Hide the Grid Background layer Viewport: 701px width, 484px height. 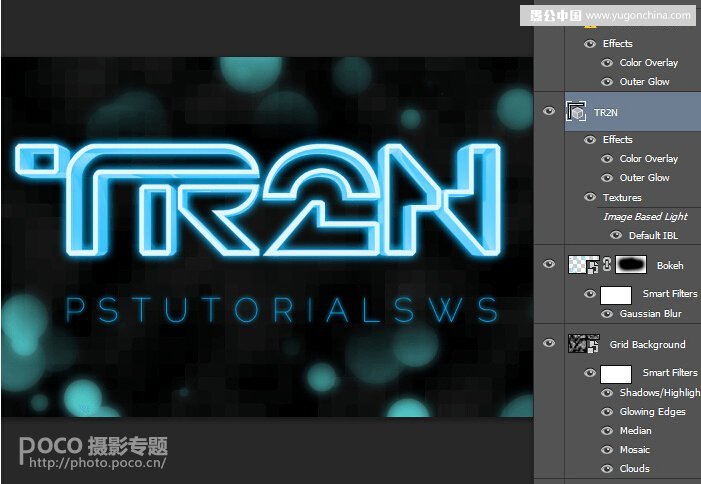[x=549, y=343]
